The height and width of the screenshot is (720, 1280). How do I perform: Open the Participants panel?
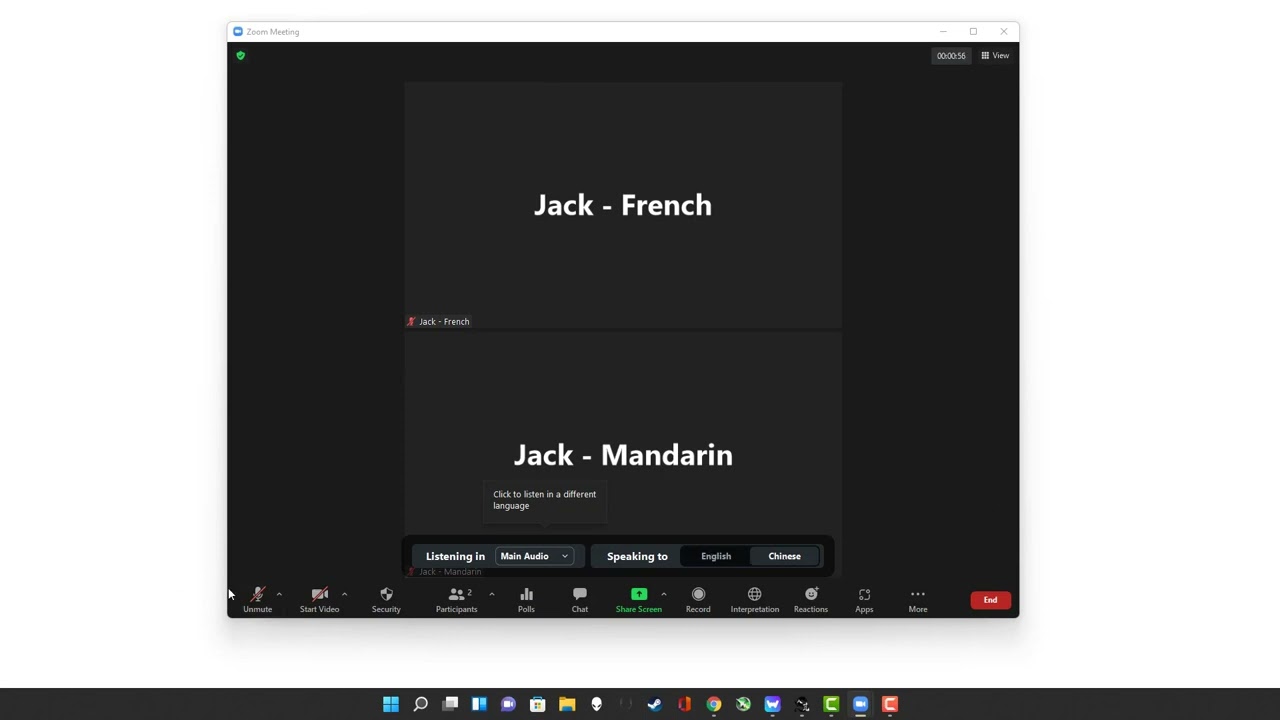pyautogui.click(x=457, y=599)
